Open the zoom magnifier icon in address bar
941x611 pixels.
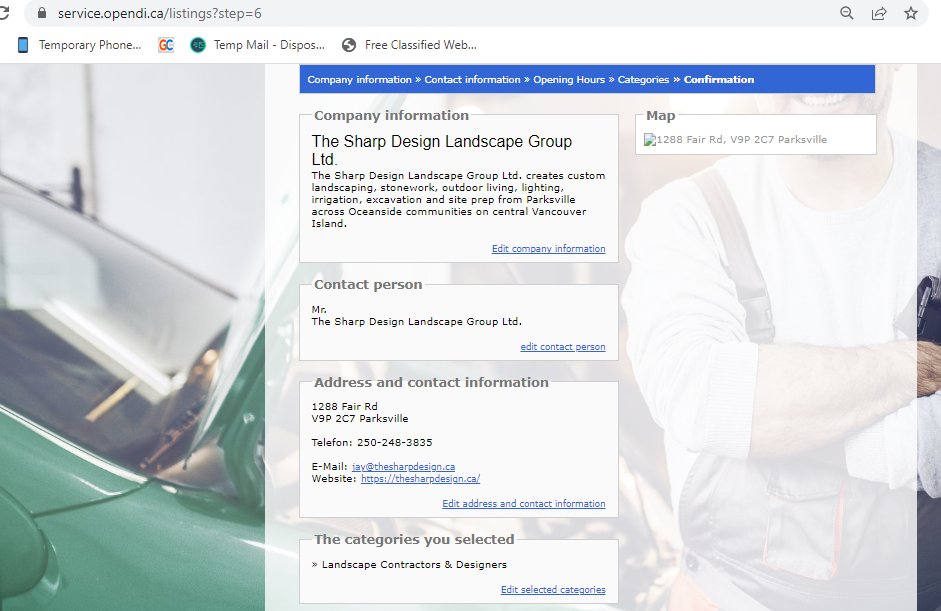click(846, 13)
